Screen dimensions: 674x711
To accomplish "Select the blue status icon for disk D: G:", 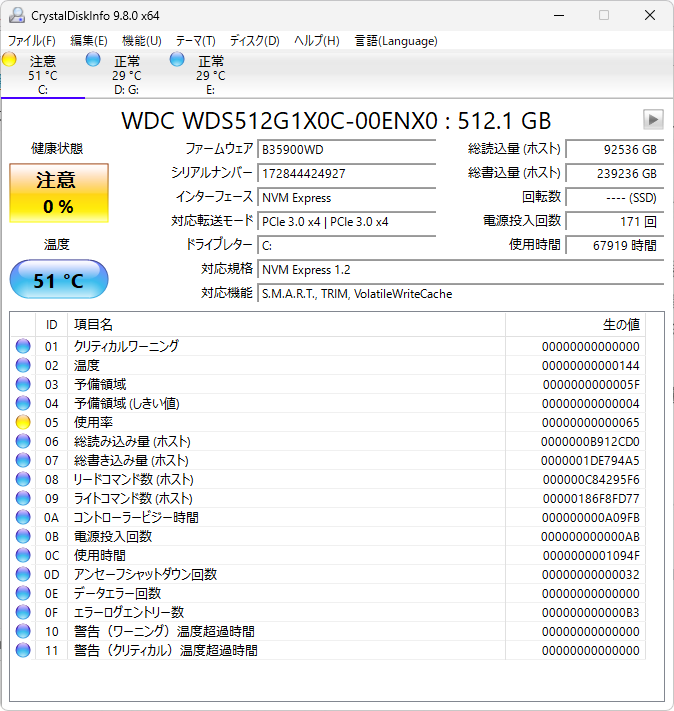I will (x=94, y=60).
